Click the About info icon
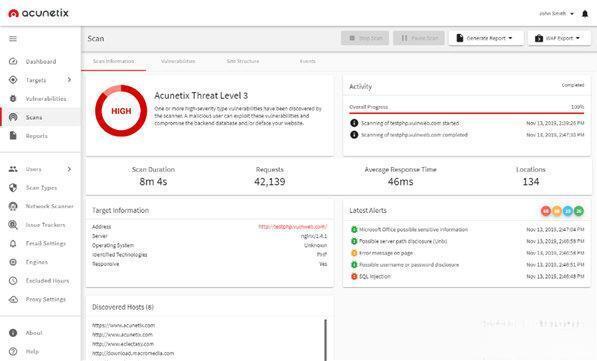 coord(13,333)
